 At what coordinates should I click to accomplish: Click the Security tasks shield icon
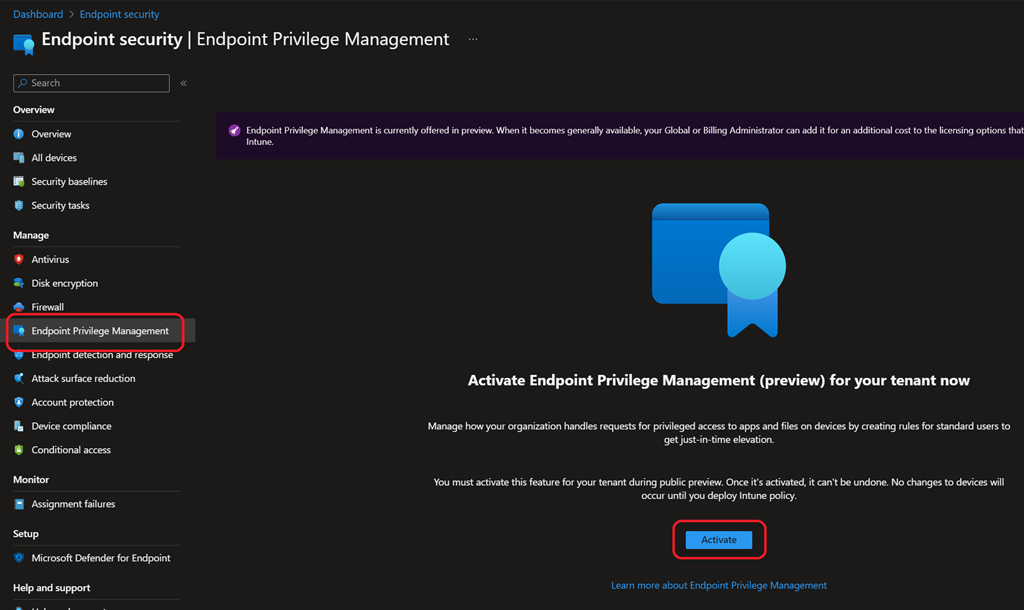click(x=19, y=205)
